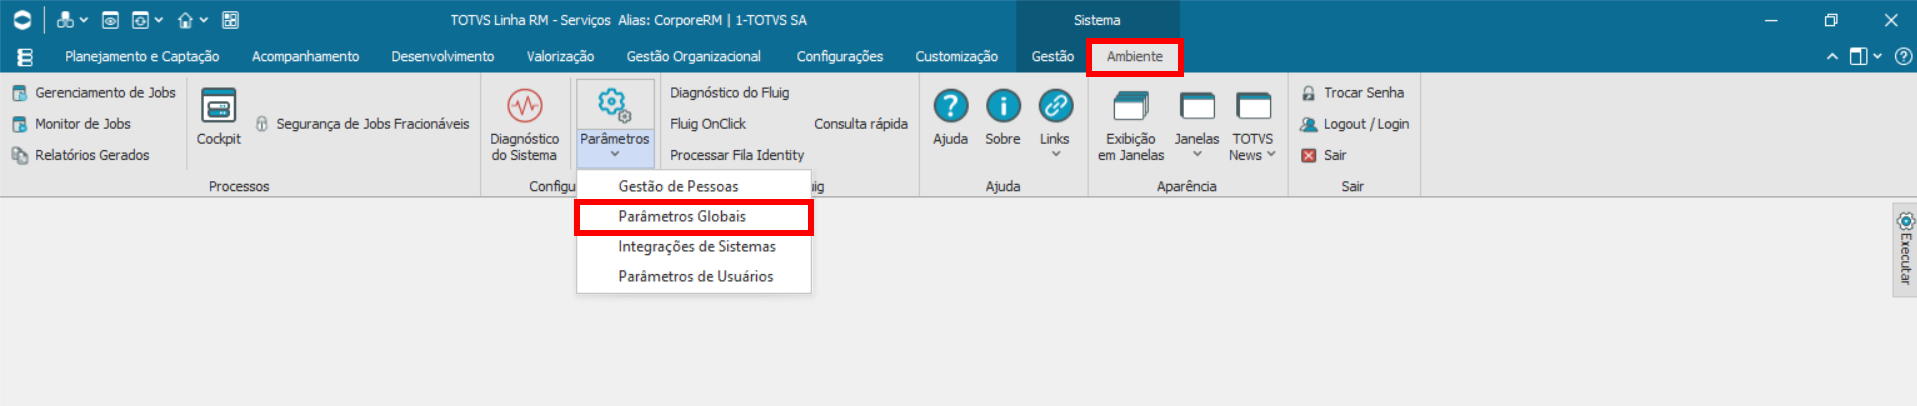Screen dimensions: 1917x406
Task: Click the Monitor de Jobs icon
Action: click(x=19, y=125)
